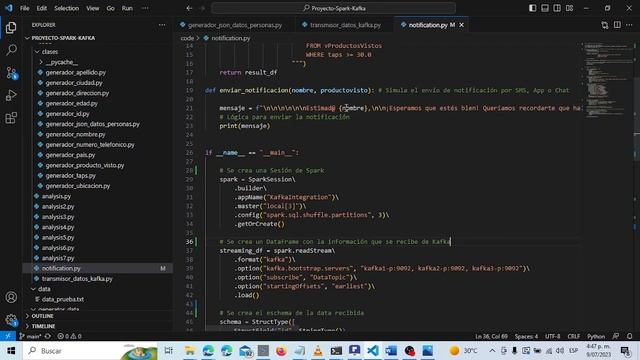Open the View menu

pyautogui.click(x=93, y=8)
